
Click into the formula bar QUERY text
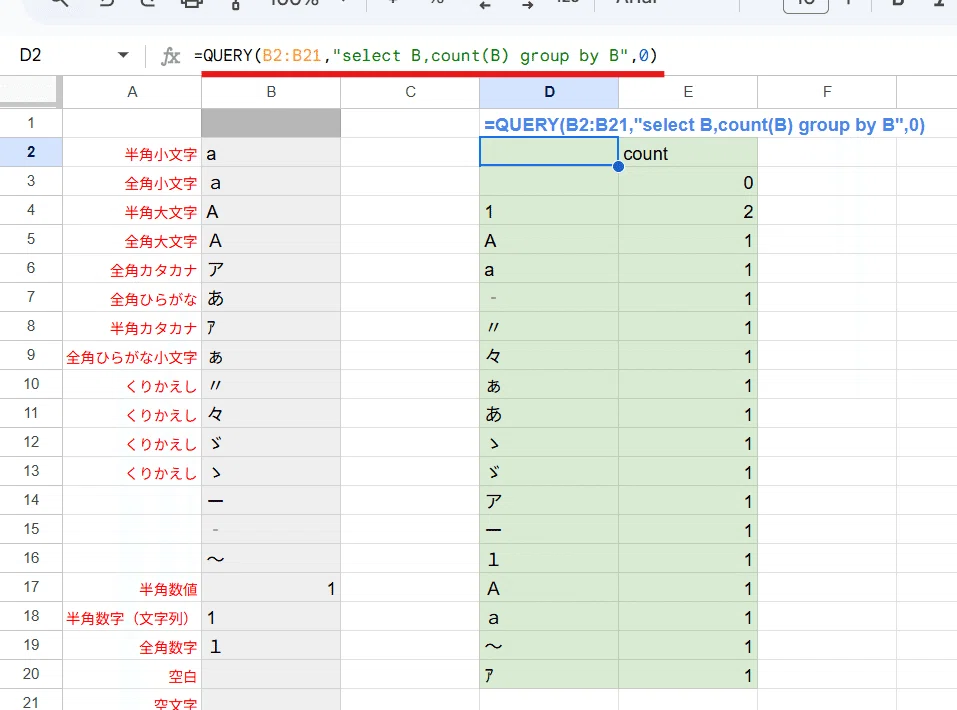(x=425, y=56)
